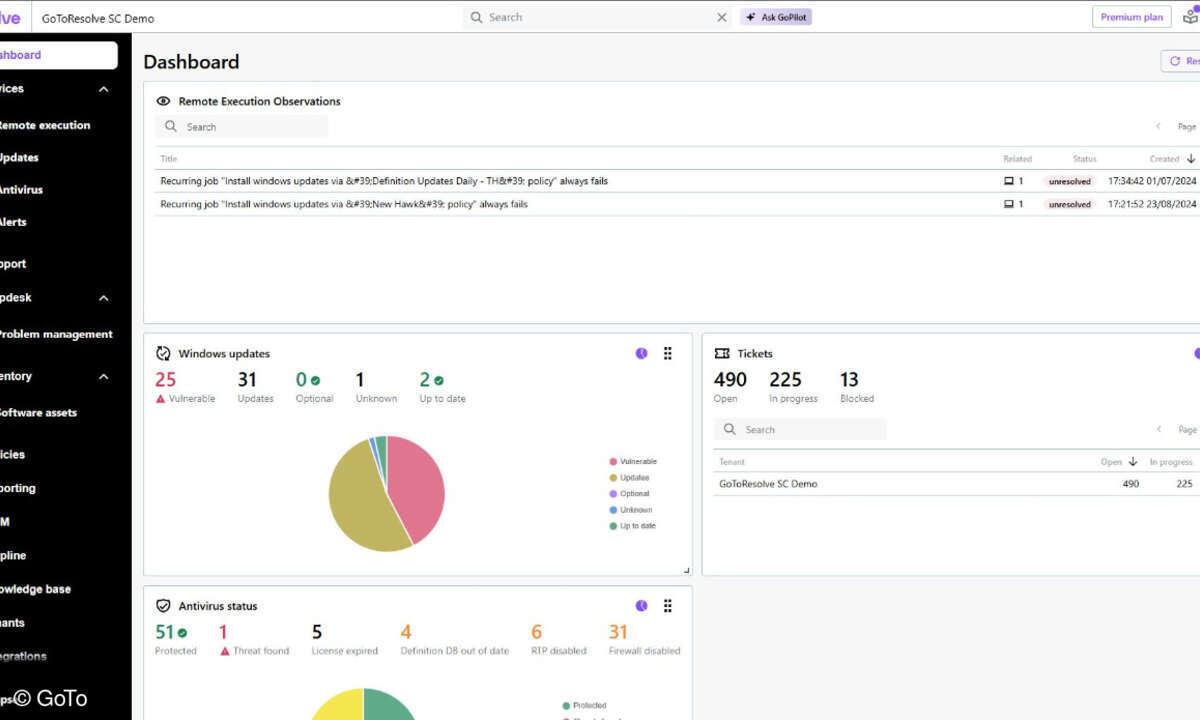Open Problem management in the sidebar
The height and width of the screenshot is (720, 1200).
coord(55,334)
